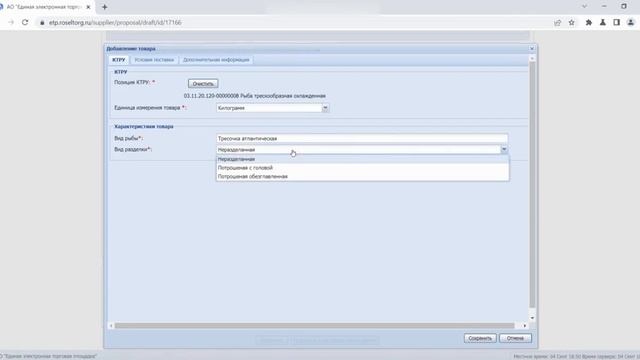Click the horizontal scroll right arrow

click(x=525, y=326)
